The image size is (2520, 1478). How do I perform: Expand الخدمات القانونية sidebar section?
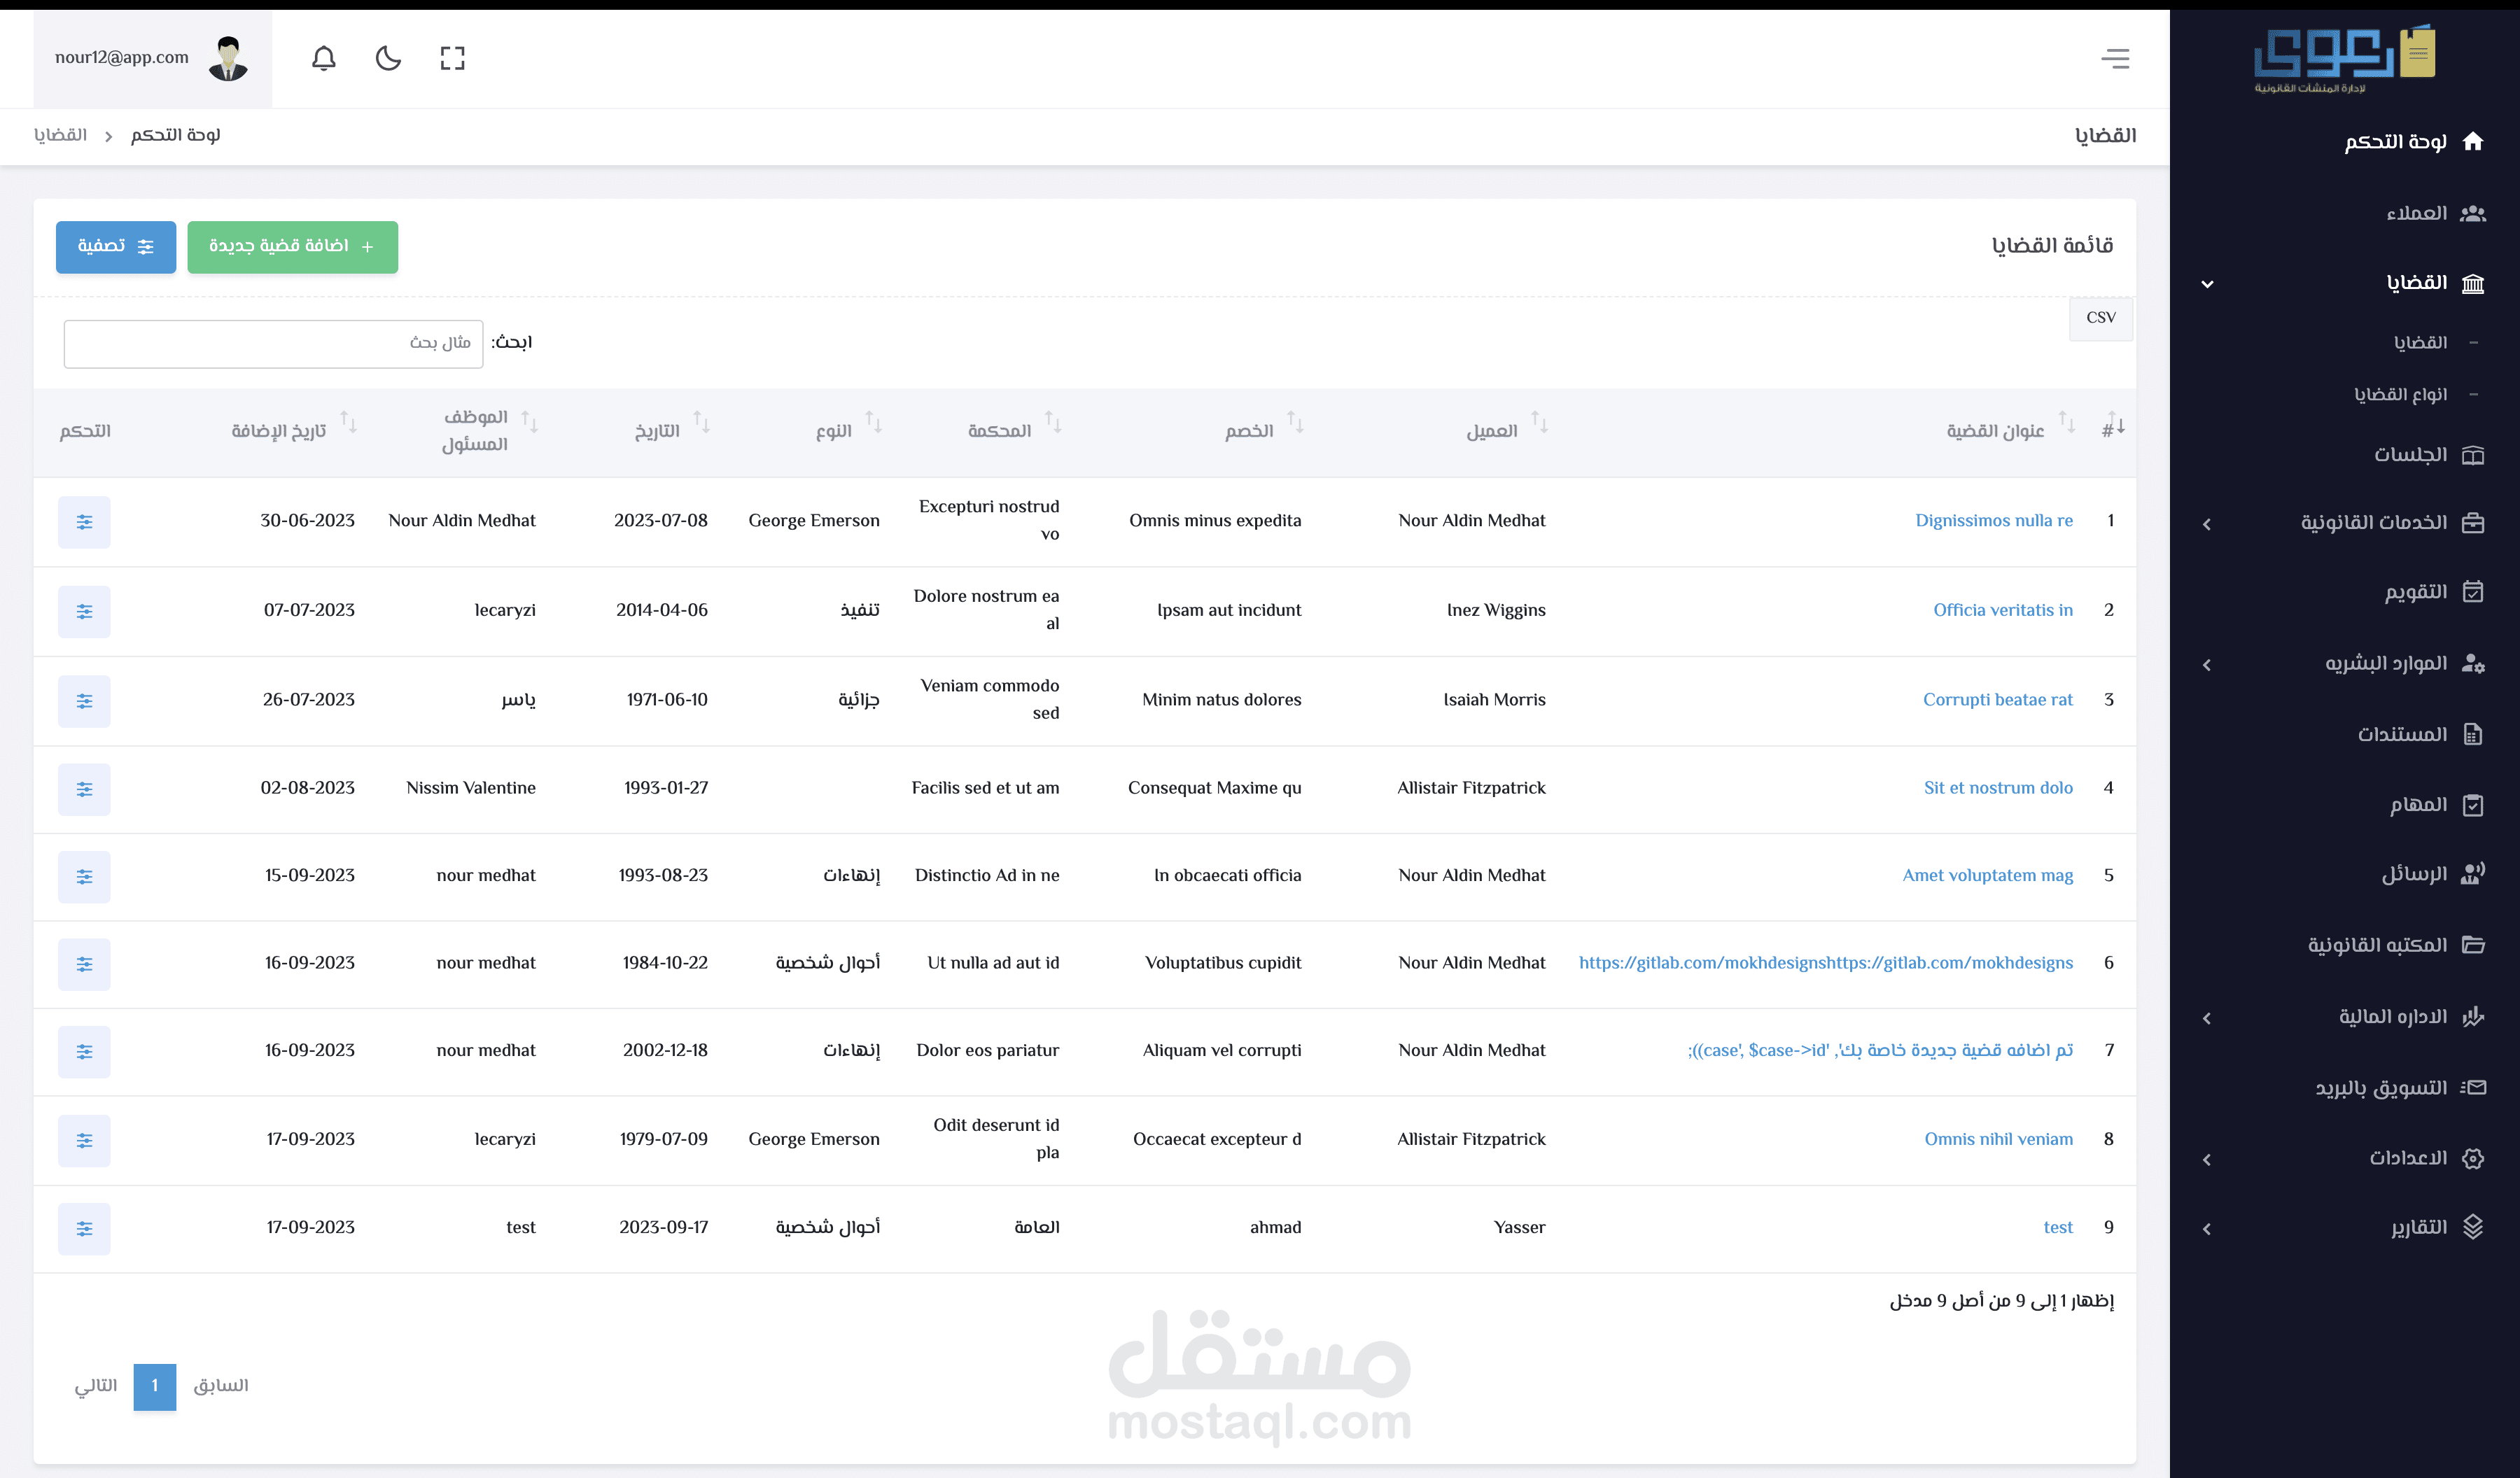point(2372,523)
